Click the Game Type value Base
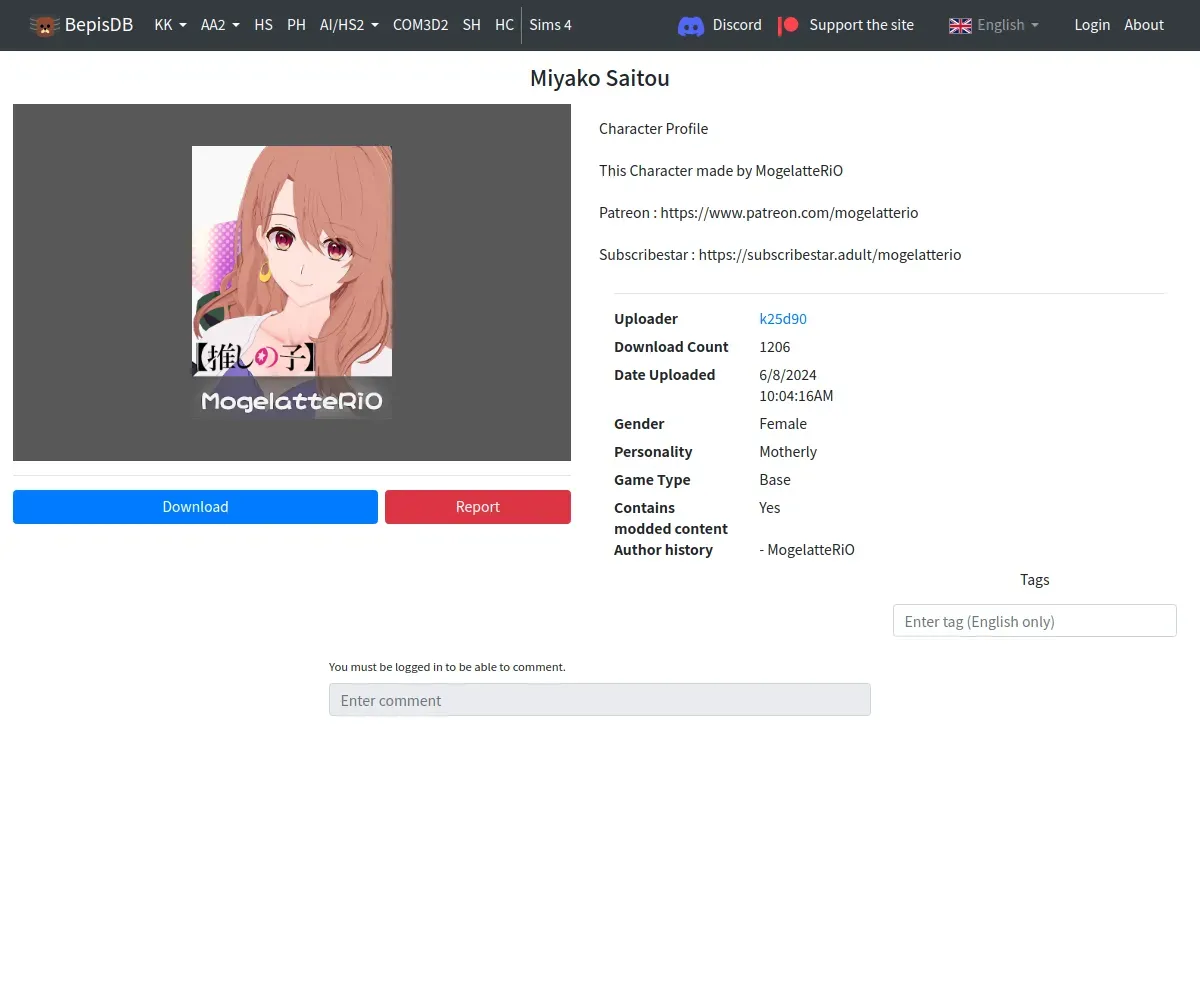 click(x=775, y=480)
